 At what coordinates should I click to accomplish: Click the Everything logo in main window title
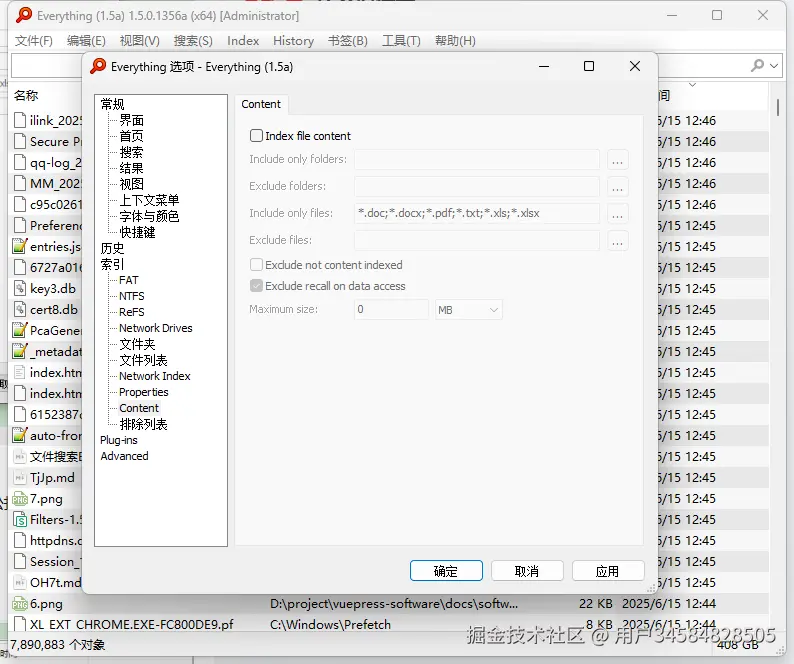pos(24,15)
